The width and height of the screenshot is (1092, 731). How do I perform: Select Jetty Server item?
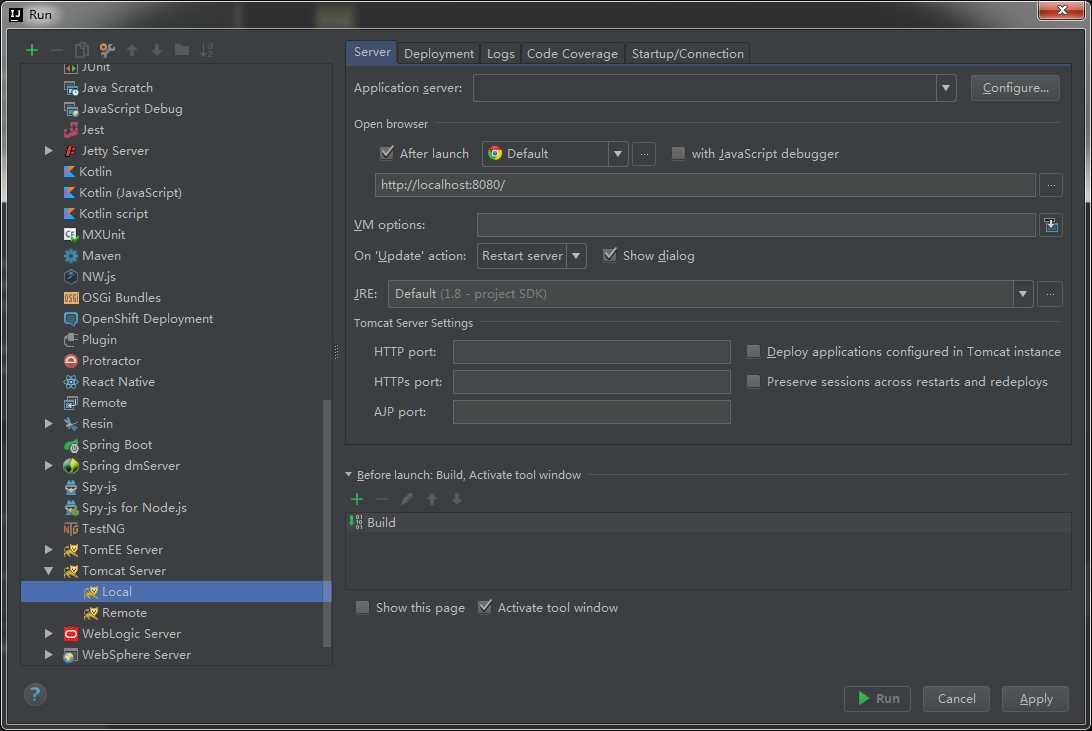coord(115,150)
